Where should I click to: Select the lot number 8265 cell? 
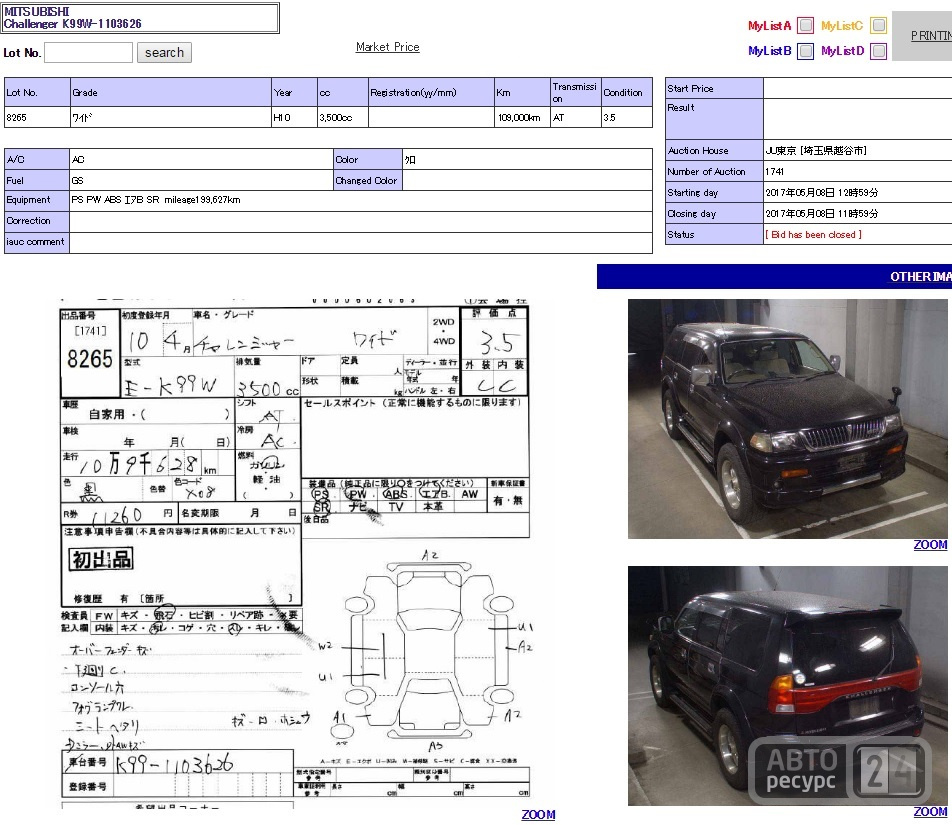[37, 118]
